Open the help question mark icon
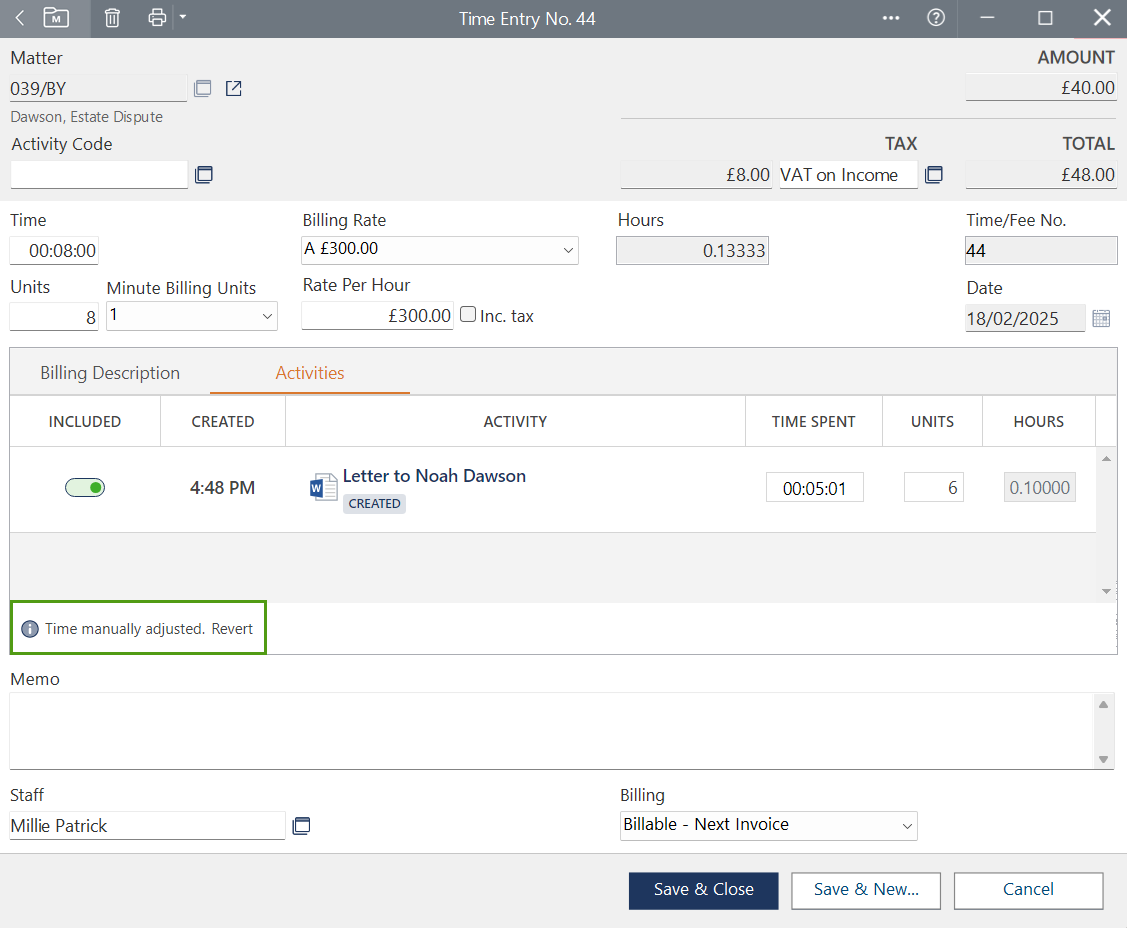1127x928 pixels. click(936, 18)
